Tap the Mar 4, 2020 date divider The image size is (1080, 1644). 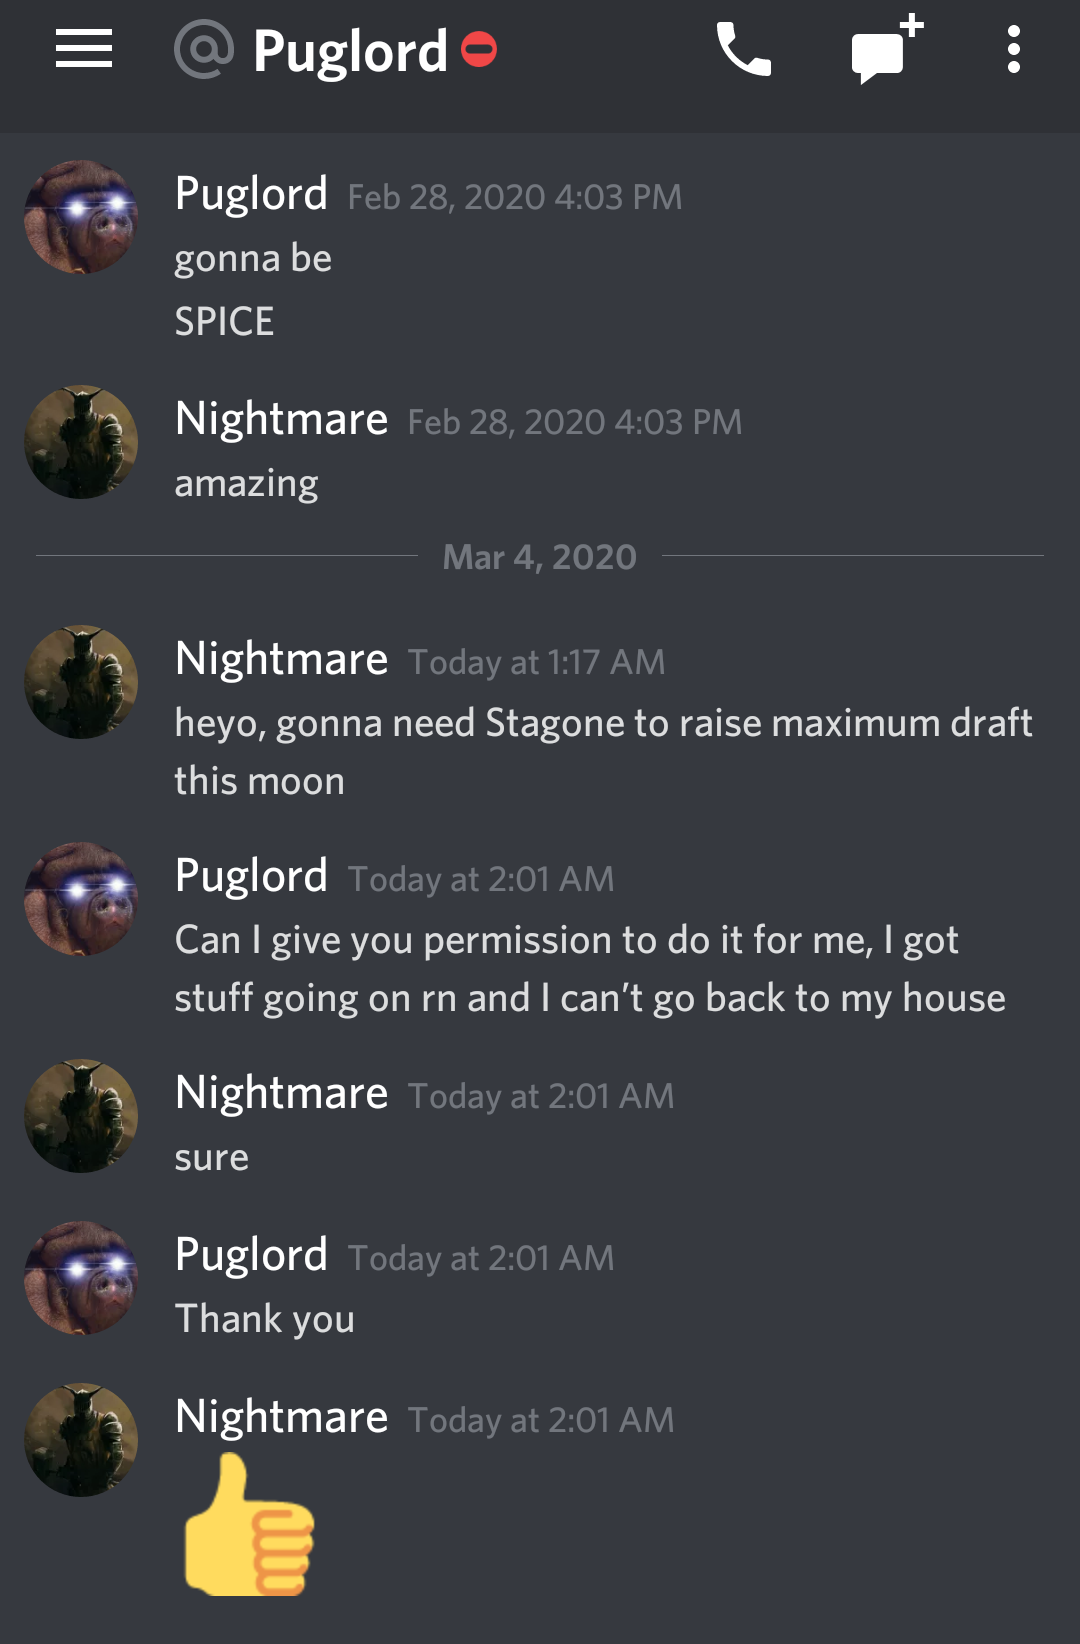coord(540,556)
